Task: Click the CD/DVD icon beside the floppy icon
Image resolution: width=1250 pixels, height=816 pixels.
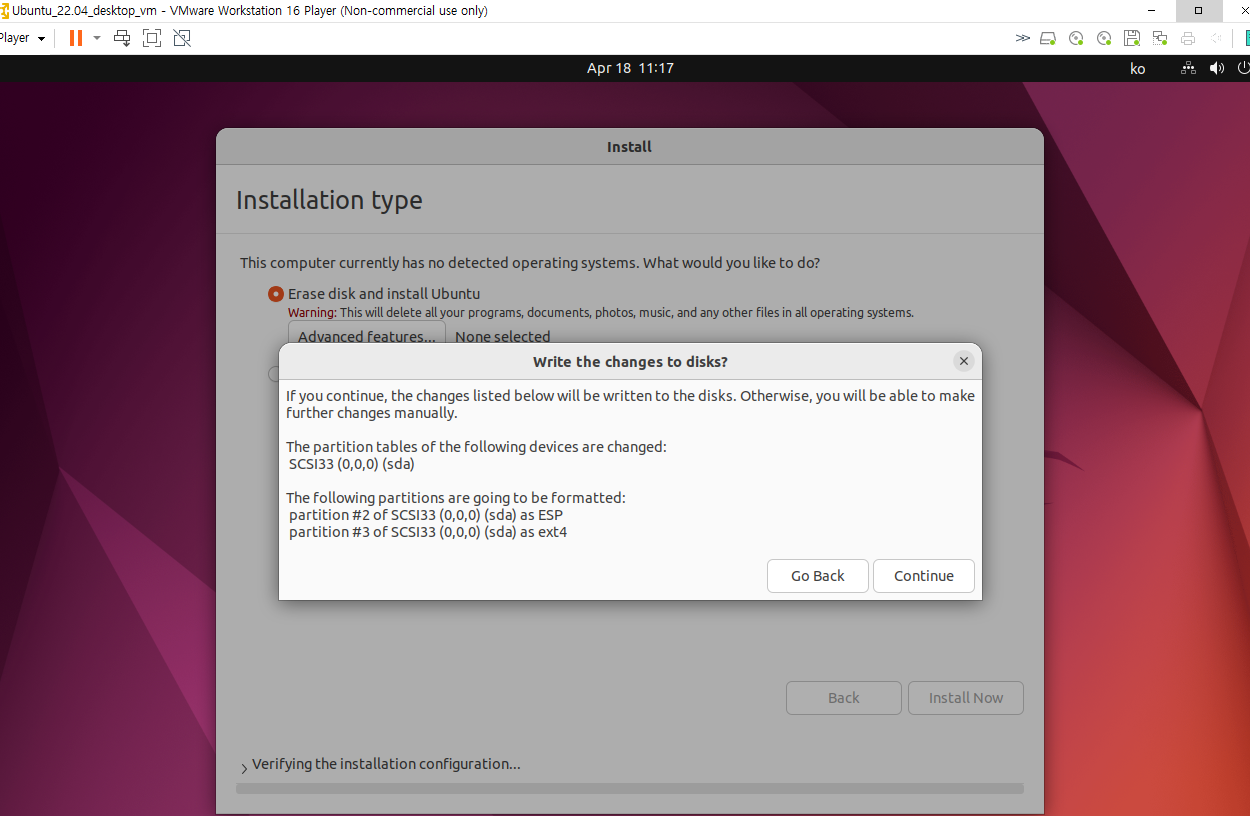Action: pyautogui.click(x=1104, y=38)
